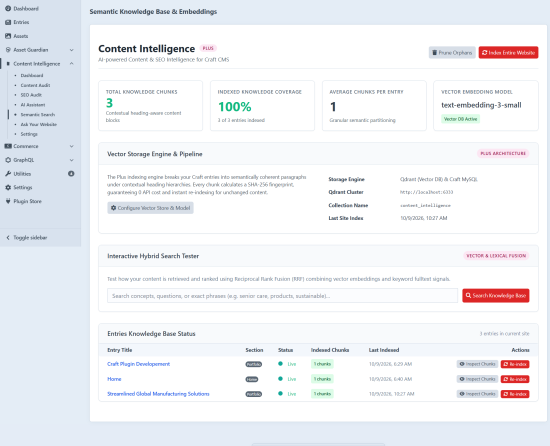The image size is (550, 446).
Task: Click the Last Indexed column header
Action: click(384, 350)
